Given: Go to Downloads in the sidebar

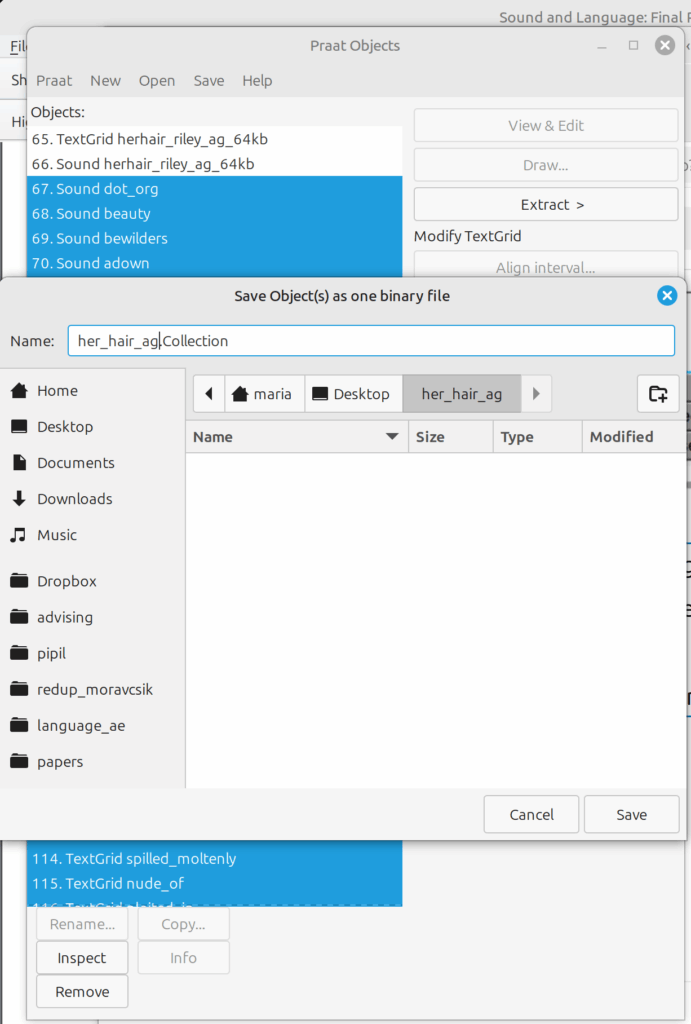Looking at the screenshot, I should coord(74,499).
